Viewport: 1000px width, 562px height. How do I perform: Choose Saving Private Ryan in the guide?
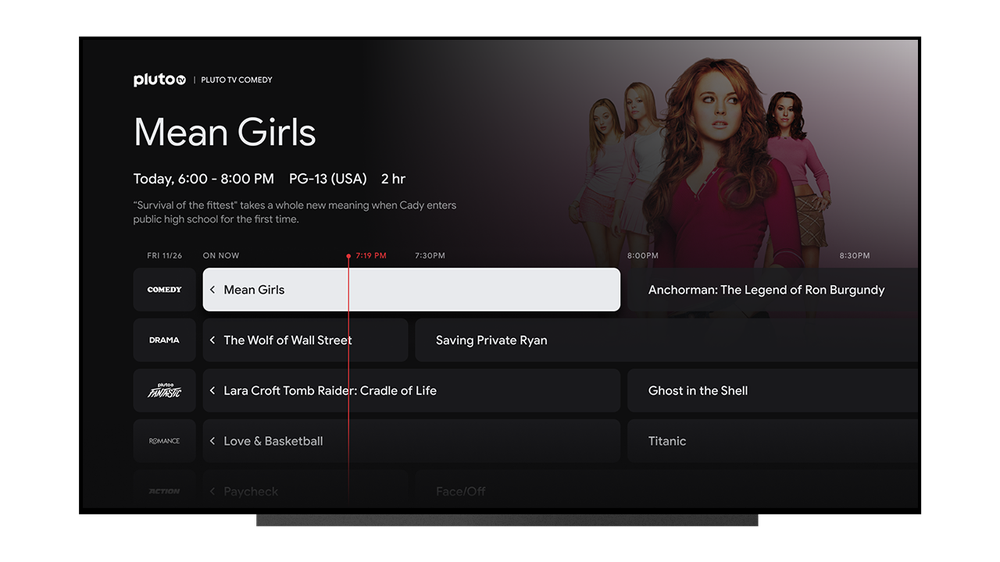491,340
